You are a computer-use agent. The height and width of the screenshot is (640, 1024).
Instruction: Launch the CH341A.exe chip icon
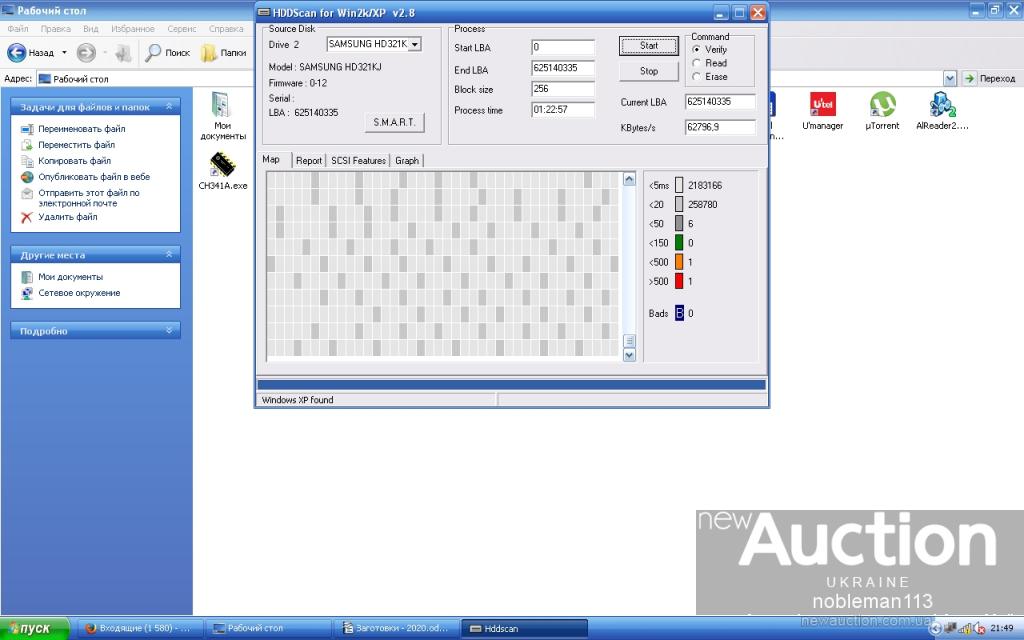coord(222,165)
